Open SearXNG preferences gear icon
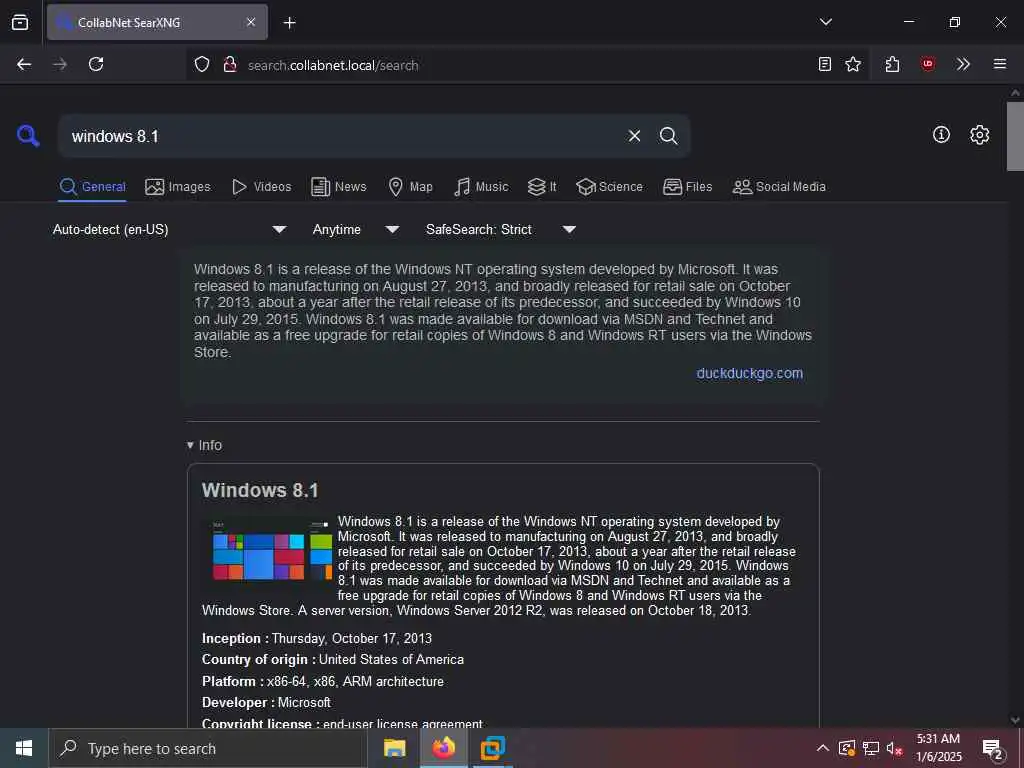Viewport: 1024px width, 768px height. click(x=980, y=135)
